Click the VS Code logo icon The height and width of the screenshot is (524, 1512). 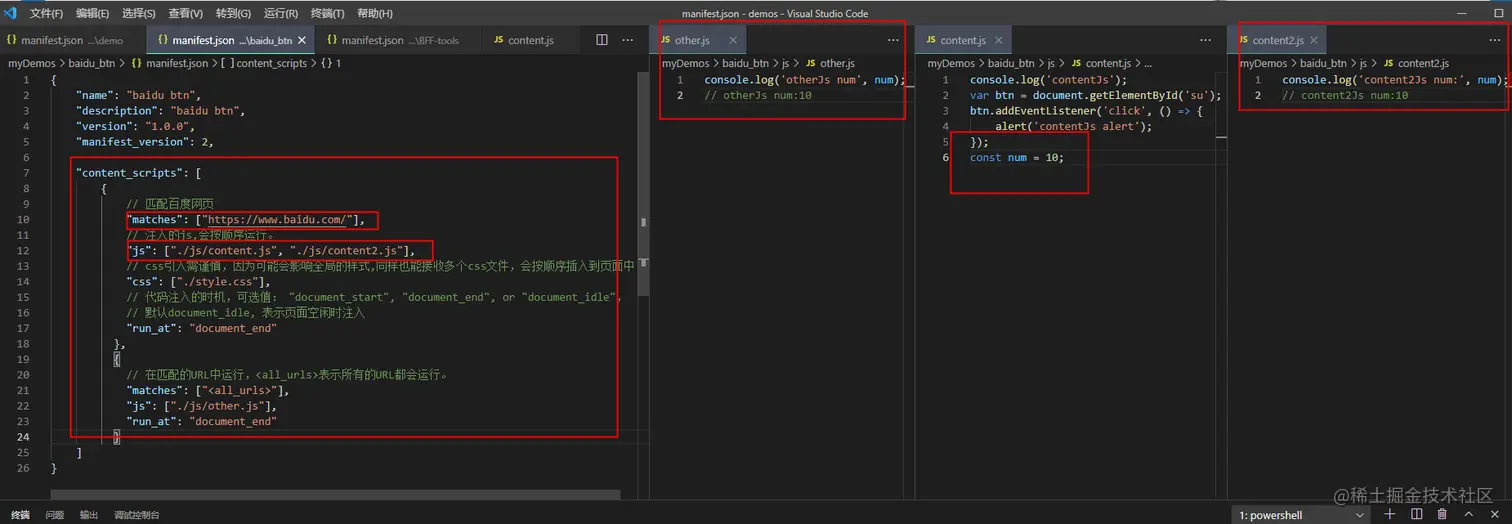point(12,13)
